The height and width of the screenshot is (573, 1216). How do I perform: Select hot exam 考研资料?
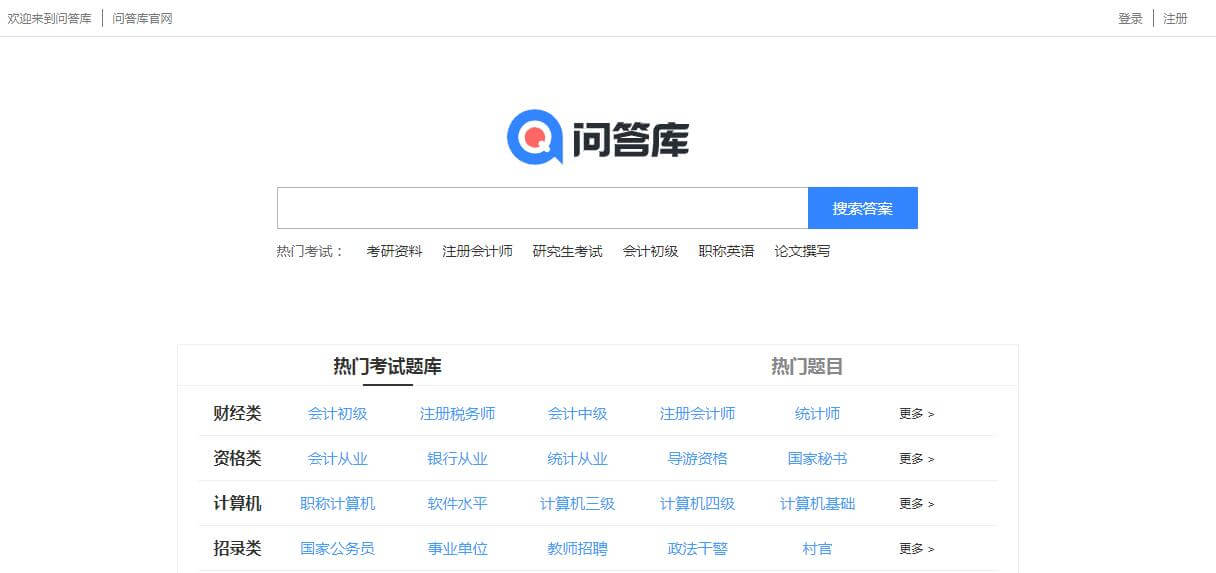click(394, 251)
